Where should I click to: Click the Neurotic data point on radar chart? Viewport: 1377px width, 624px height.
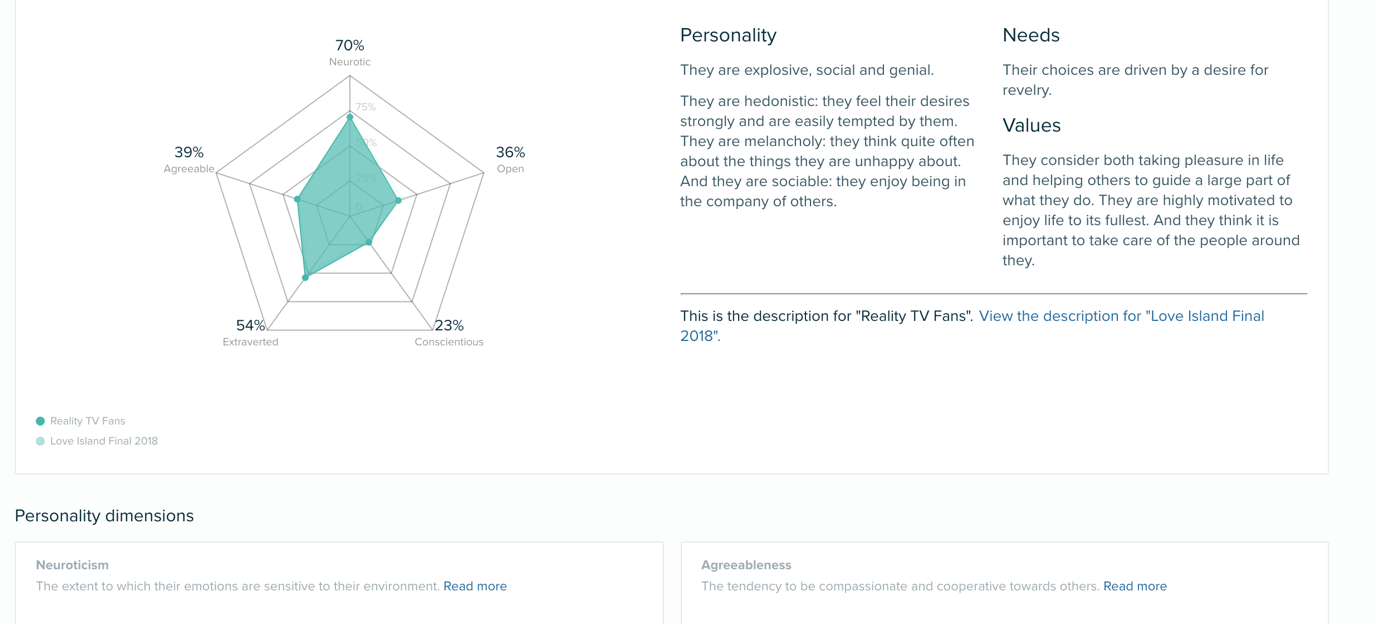(350, 117)
